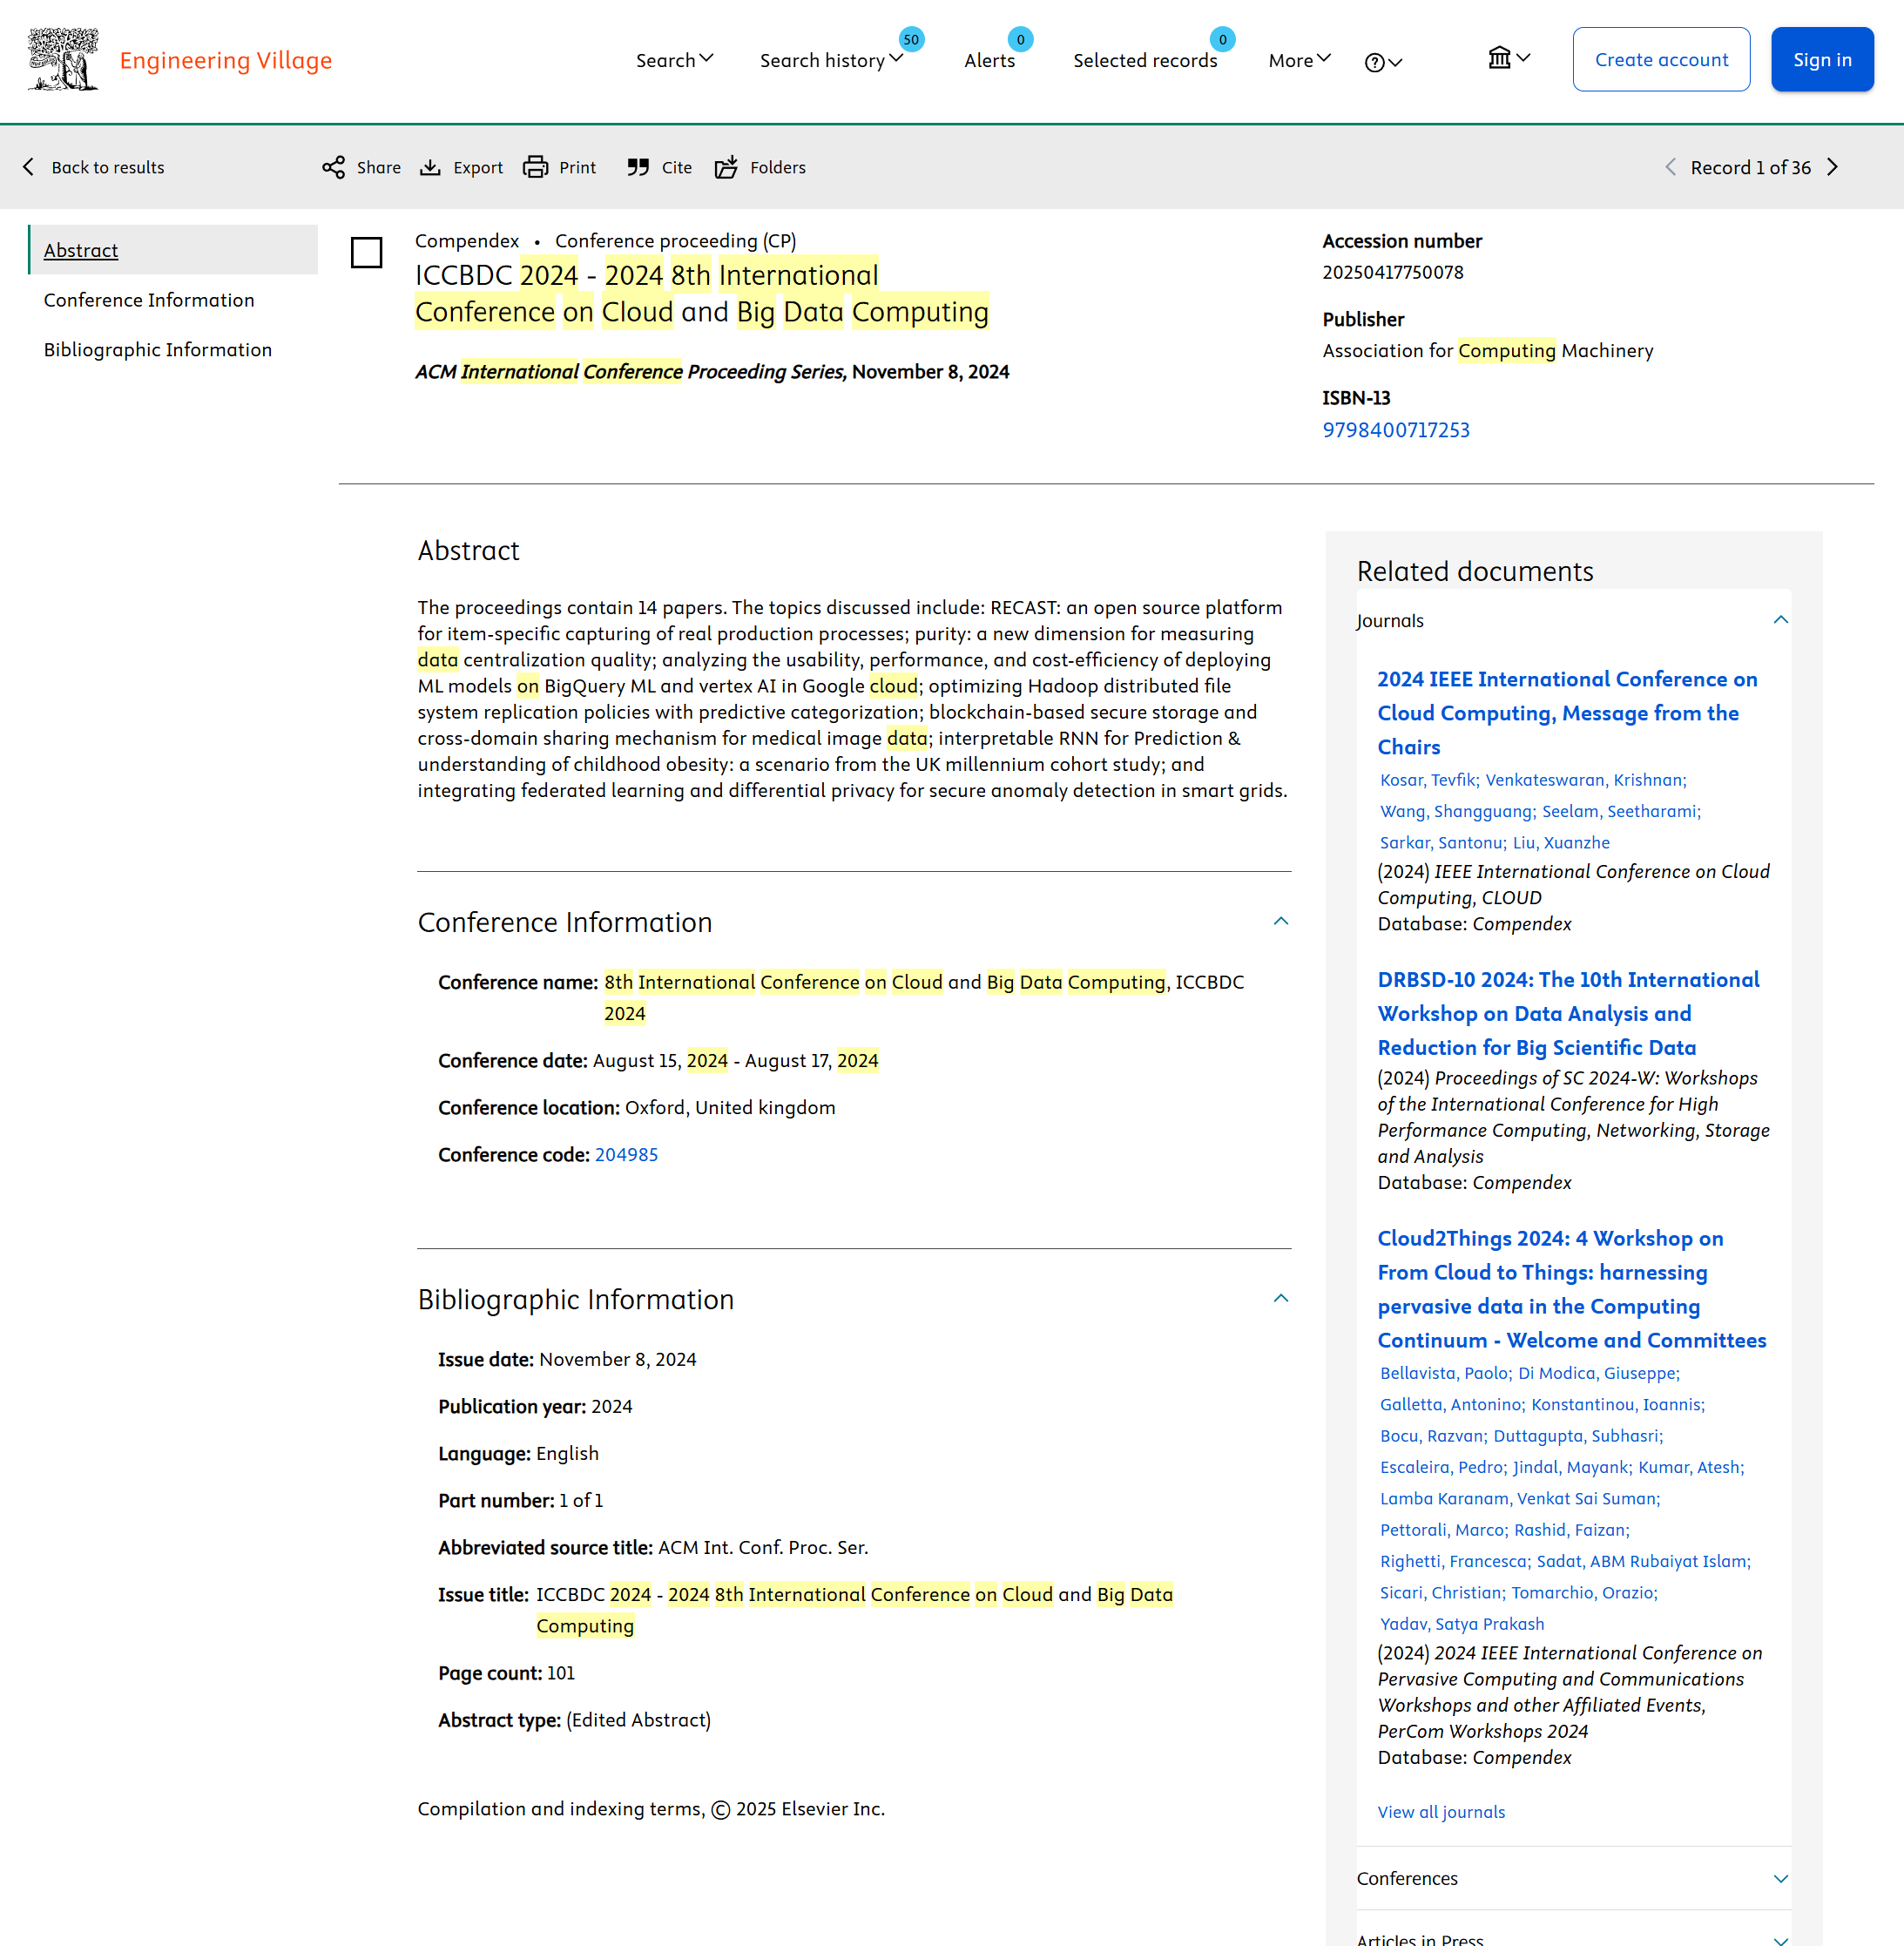Click the Share icon

click(333, 167)
